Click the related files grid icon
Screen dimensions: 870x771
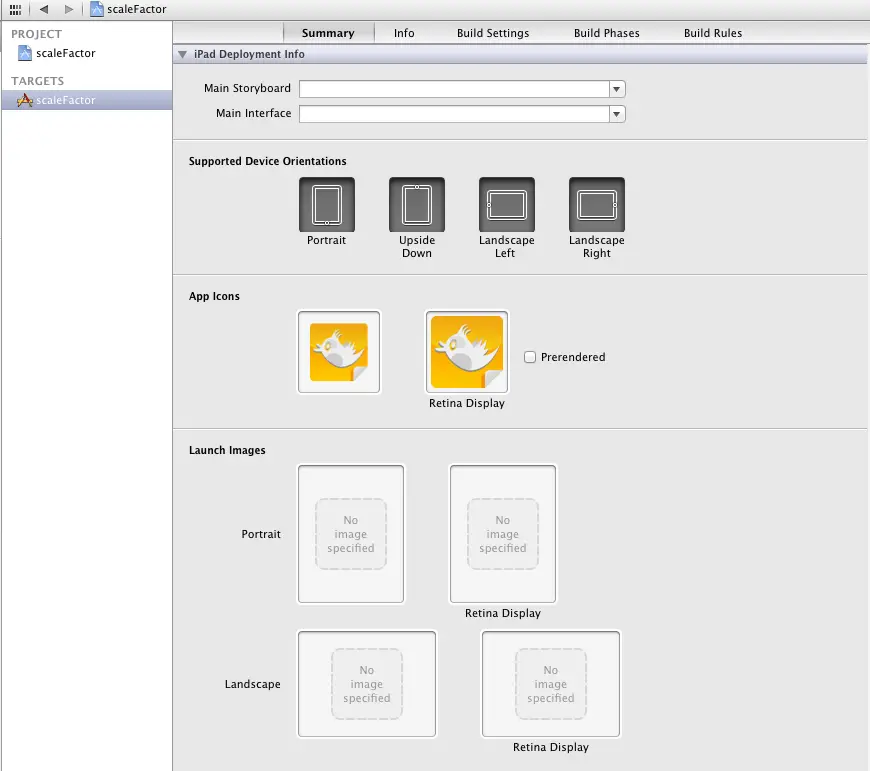coord(15,9)
